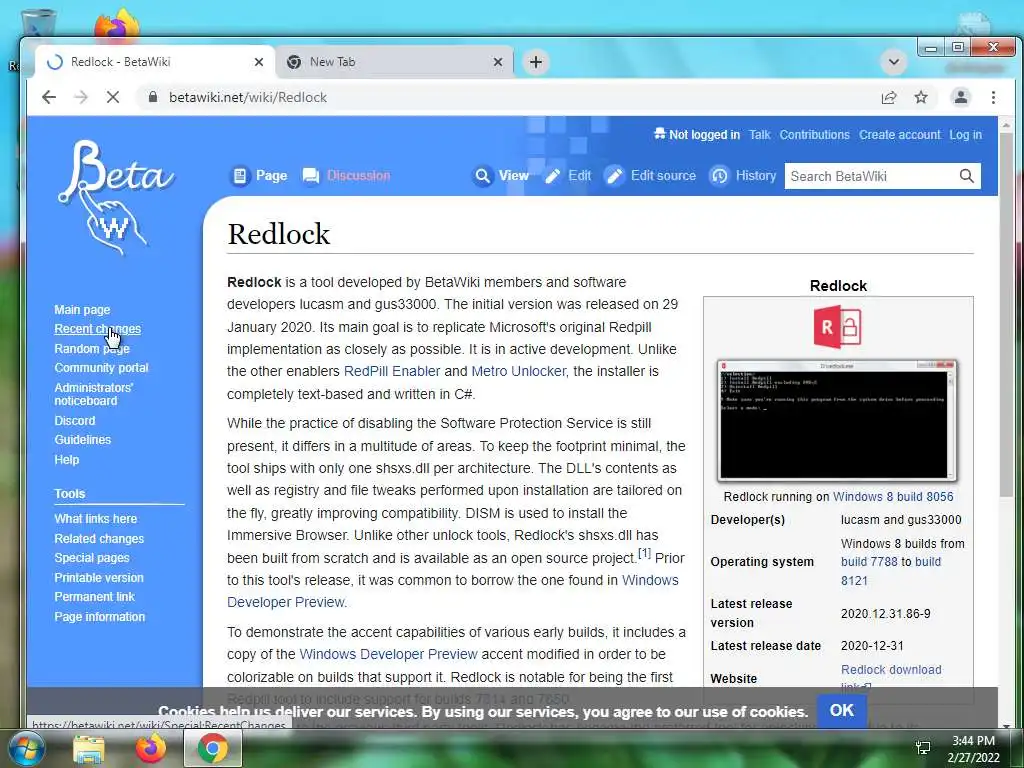The image size is (1024, 768).
Task: Open the build 7788 link
Action: coord(869,562)
